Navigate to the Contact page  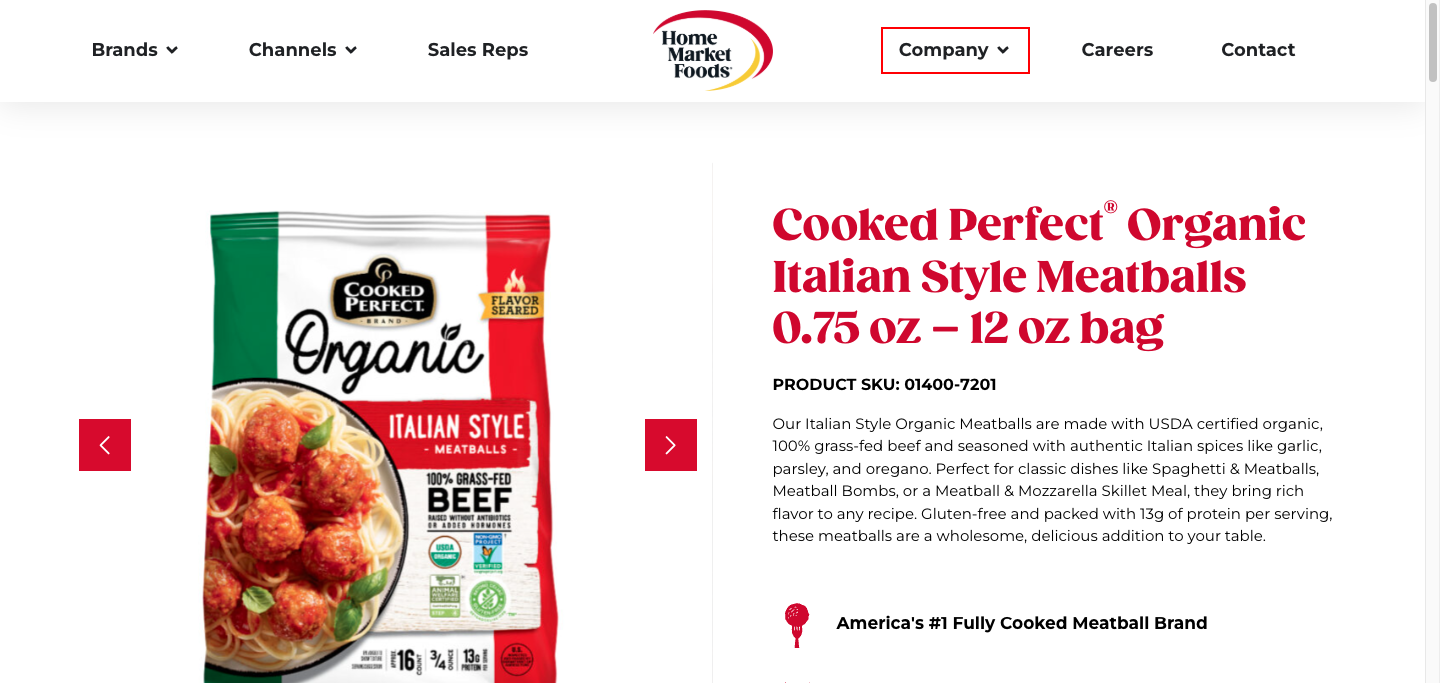click(1258, 50)
